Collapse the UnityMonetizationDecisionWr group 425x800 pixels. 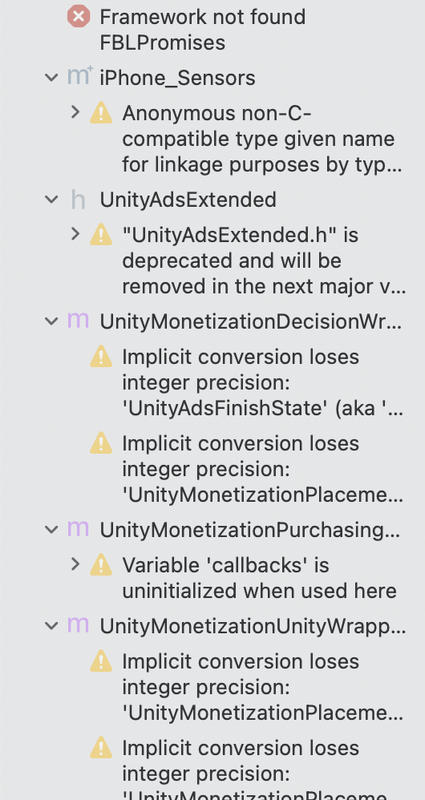[52, 321]
